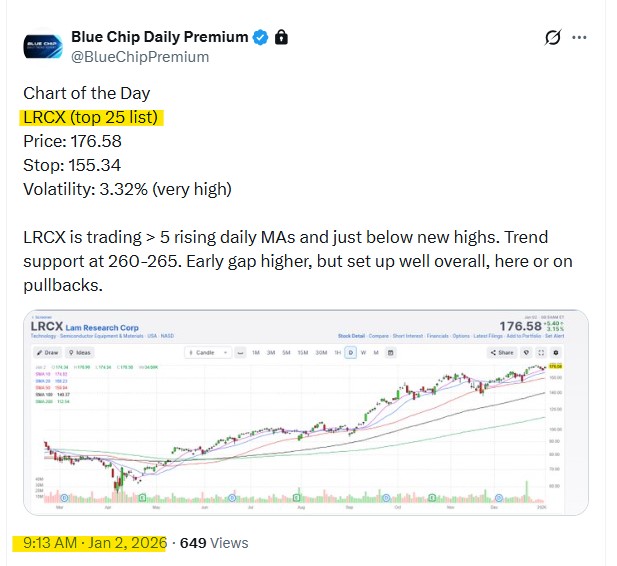
Task: Switch to the 30M timeframe
Action: pos(321,352)
